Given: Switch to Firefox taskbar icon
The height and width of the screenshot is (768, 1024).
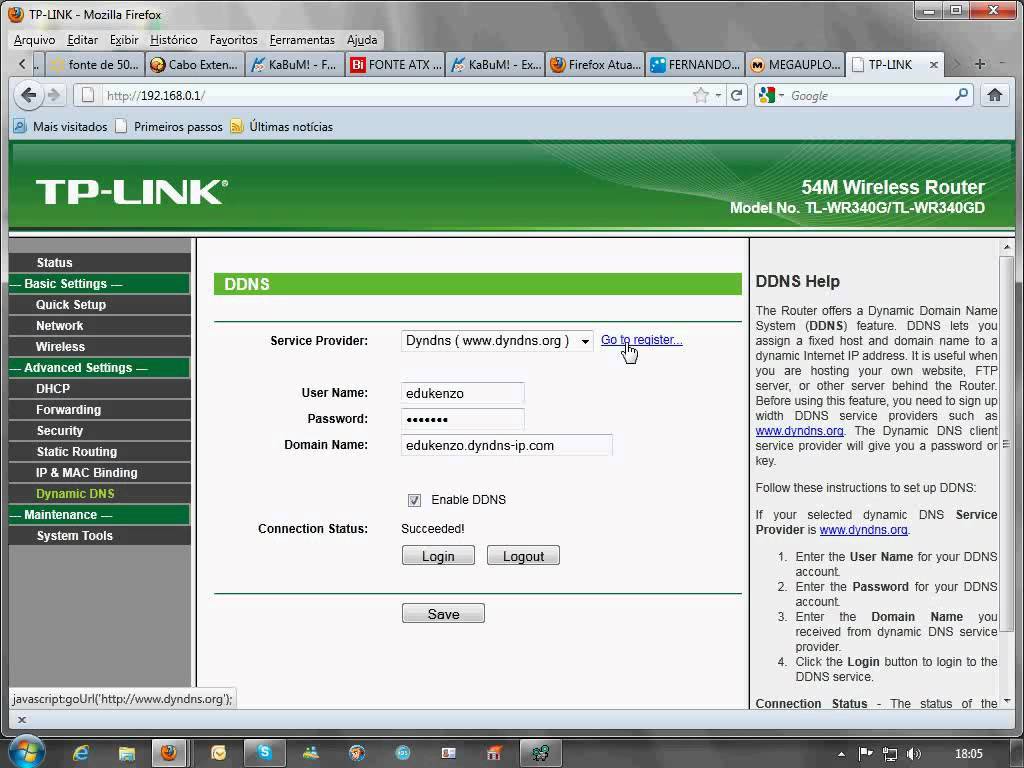Looking at the screenshot, I should (x=168, y=754).
